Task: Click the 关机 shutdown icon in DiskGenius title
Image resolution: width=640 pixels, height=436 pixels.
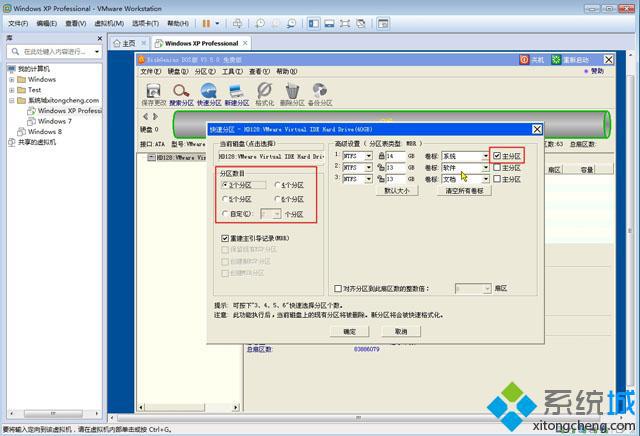Action: click(524, 60)
